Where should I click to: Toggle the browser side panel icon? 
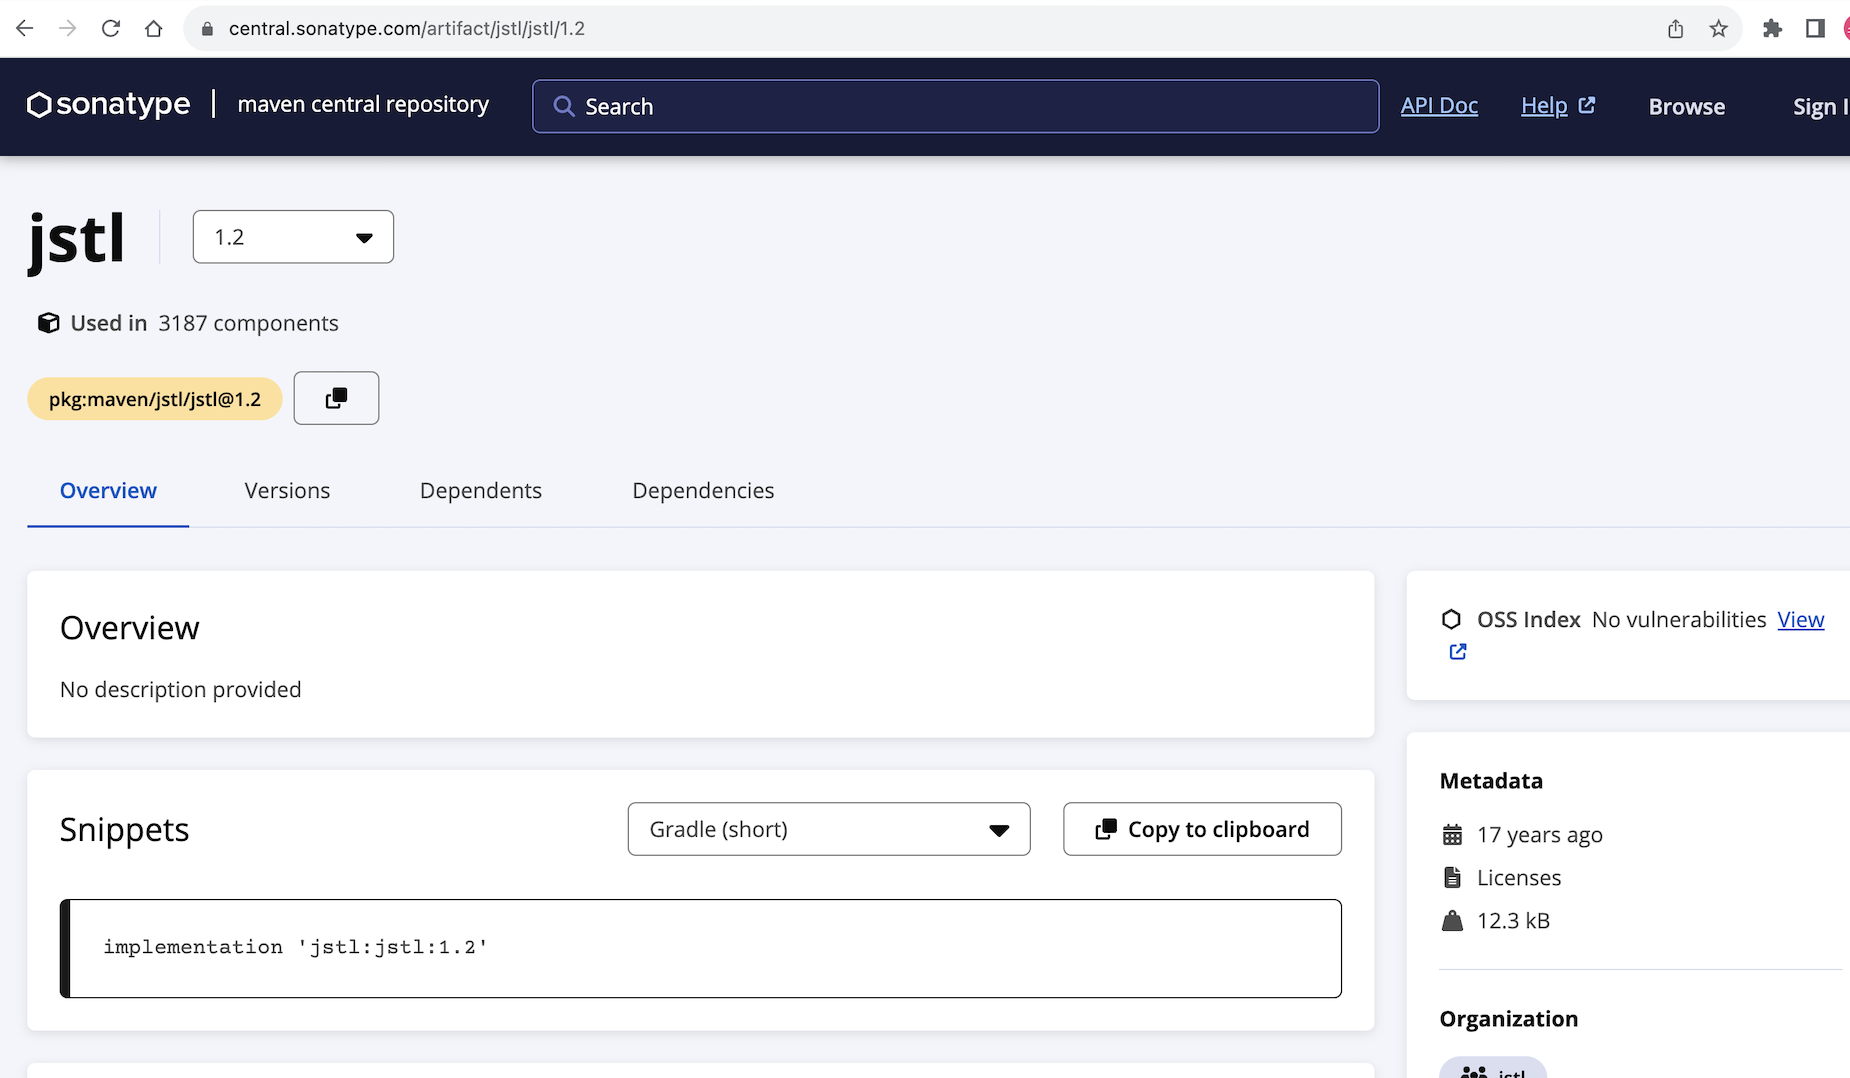[x=1815, y=29]
